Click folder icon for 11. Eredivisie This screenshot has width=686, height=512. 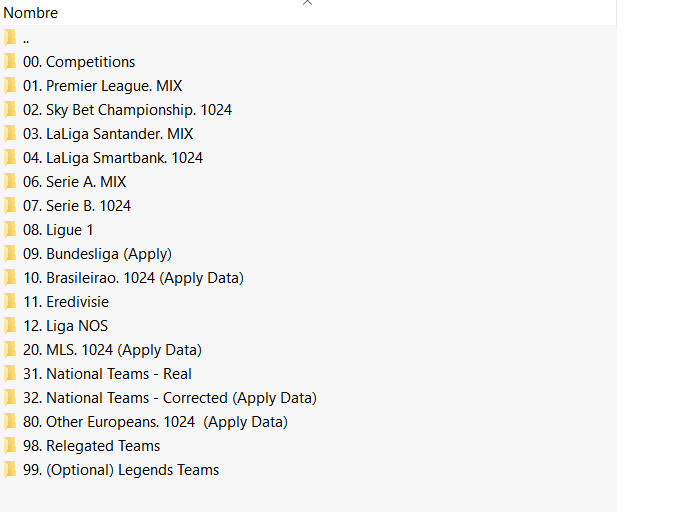pyautogui.click(x=10, y=302)
